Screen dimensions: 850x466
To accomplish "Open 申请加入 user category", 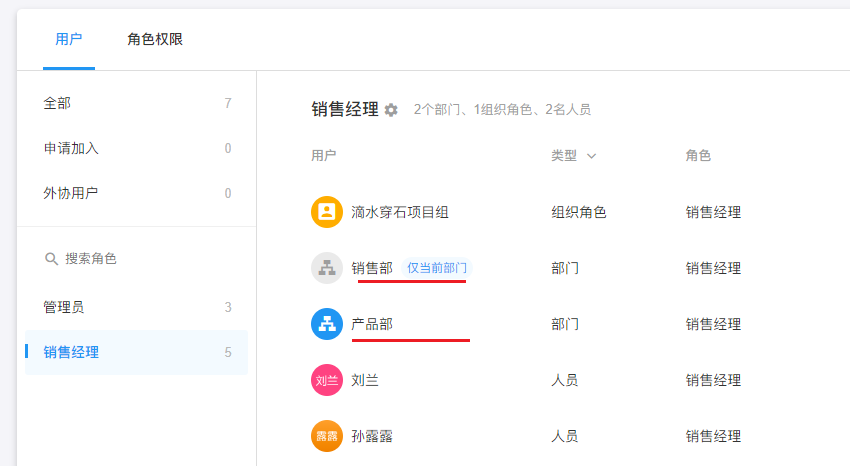I will point(71,148).
